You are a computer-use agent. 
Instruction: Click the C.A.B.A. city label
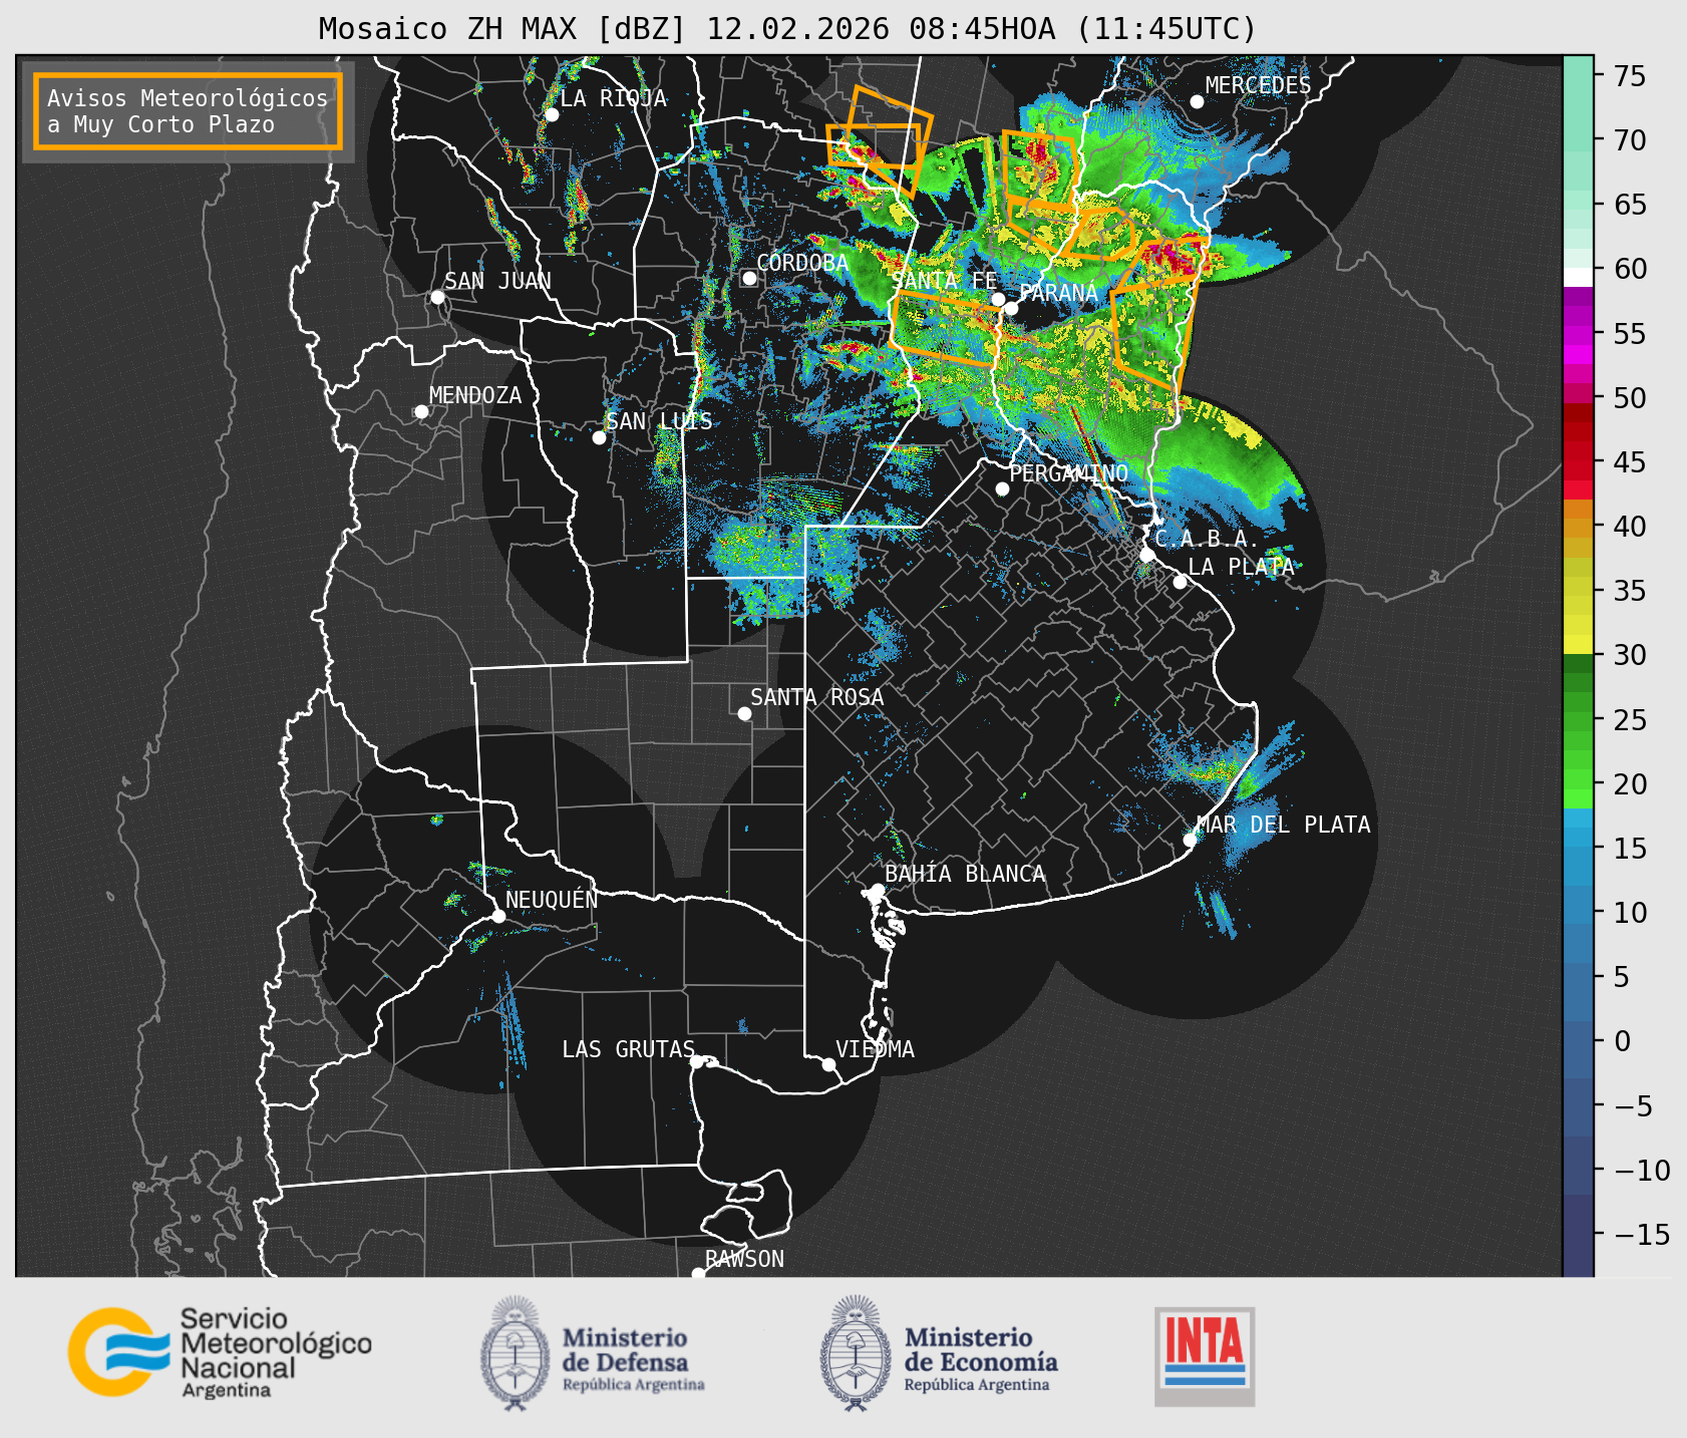tap(1207, 539)
